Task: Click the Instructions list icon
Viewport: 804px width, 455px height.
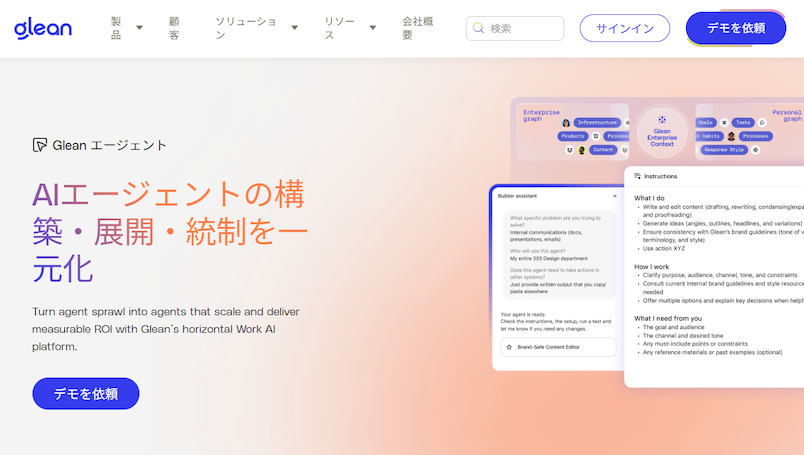Action: point(637,176)
